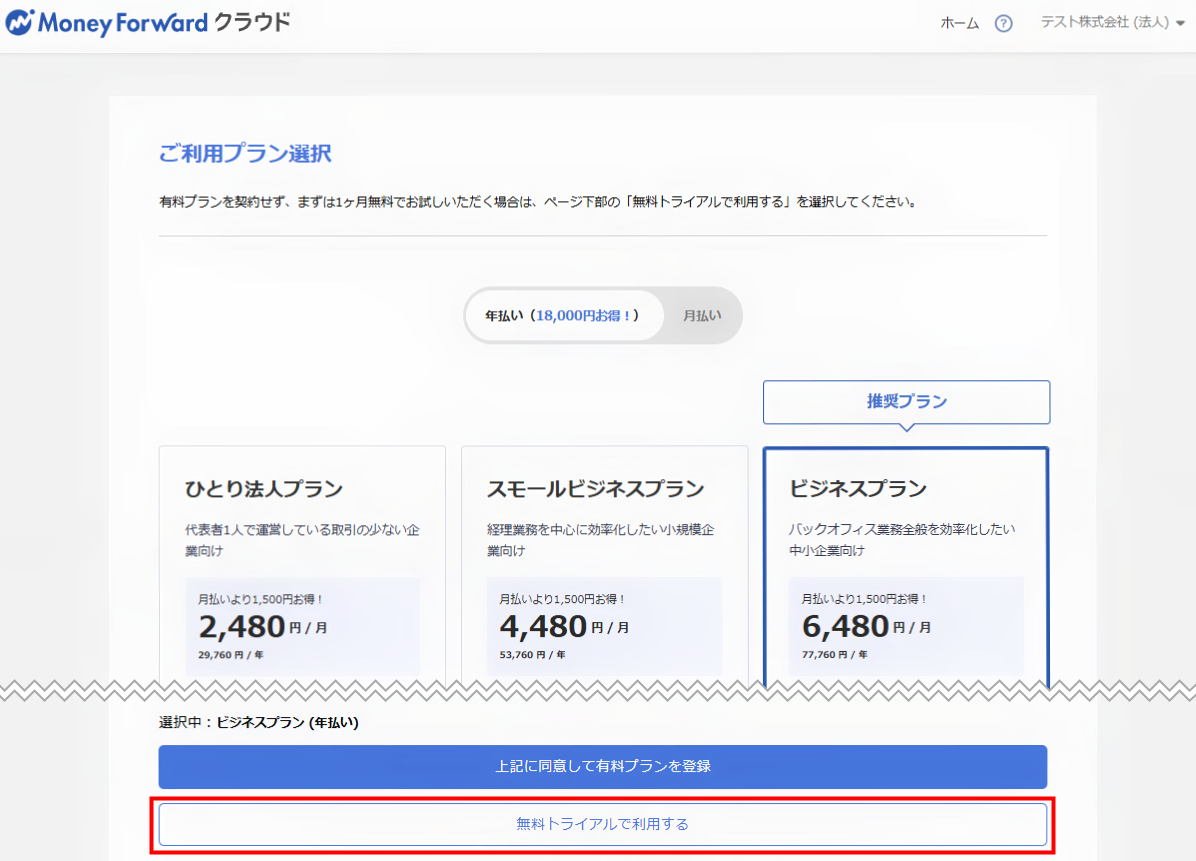The image size is (1196, 861).
Task: Click 上記に同意して有料プランを登録 button
Action: pos(603,766)
